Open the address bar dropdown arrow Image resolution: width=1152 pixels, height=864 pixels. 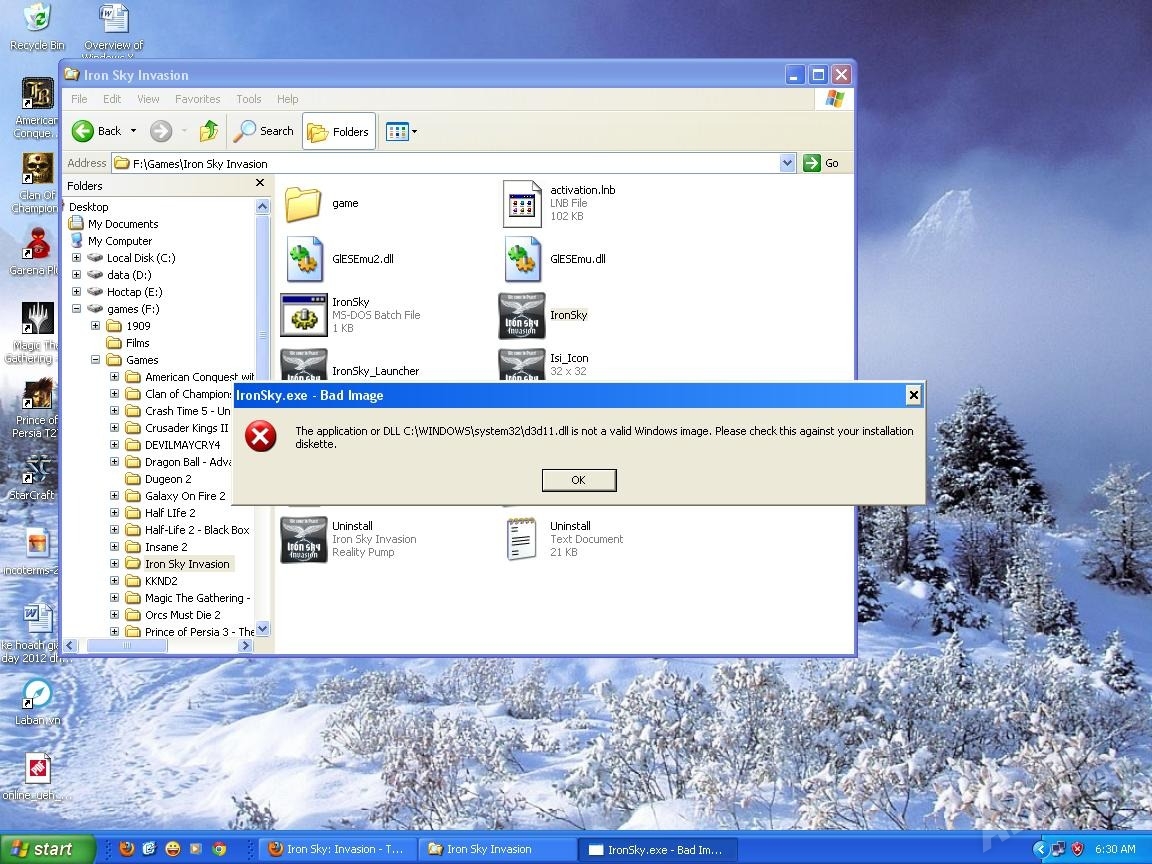click(787, 163)
